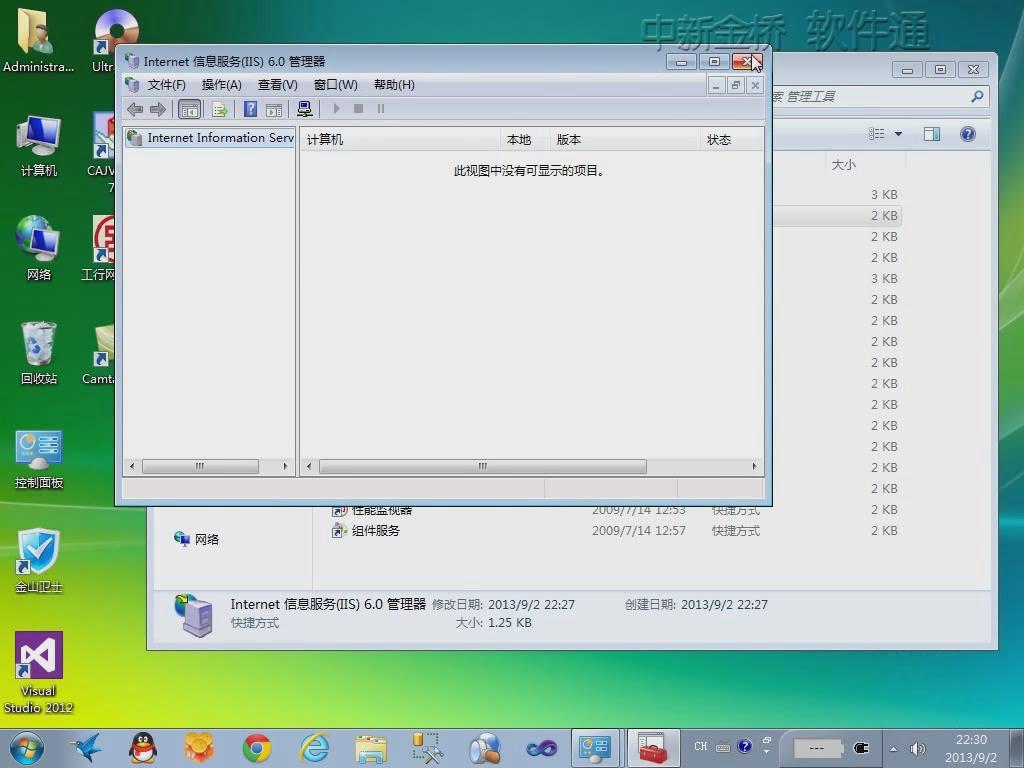Click right scroll arrow of the list pane
Viewport: 1024px width, 768px height.
(x=754, y=466)
